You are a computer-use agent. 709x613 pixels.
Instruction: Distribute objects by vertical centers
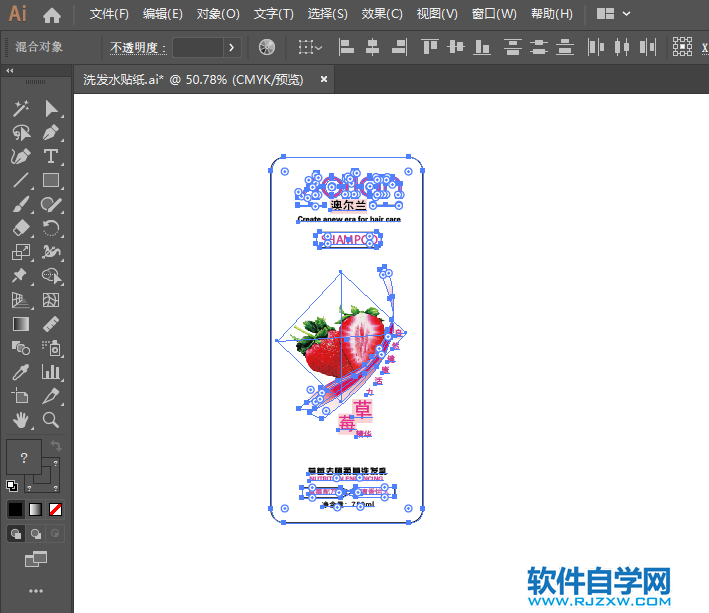[x=539, y=47]
